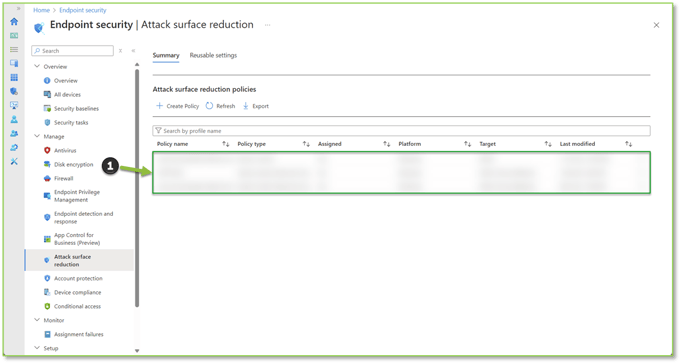This screenshot has width=681, height=364.
Task: Go to Endpoint security breadcrumb link
Action: tap(83, 10)
